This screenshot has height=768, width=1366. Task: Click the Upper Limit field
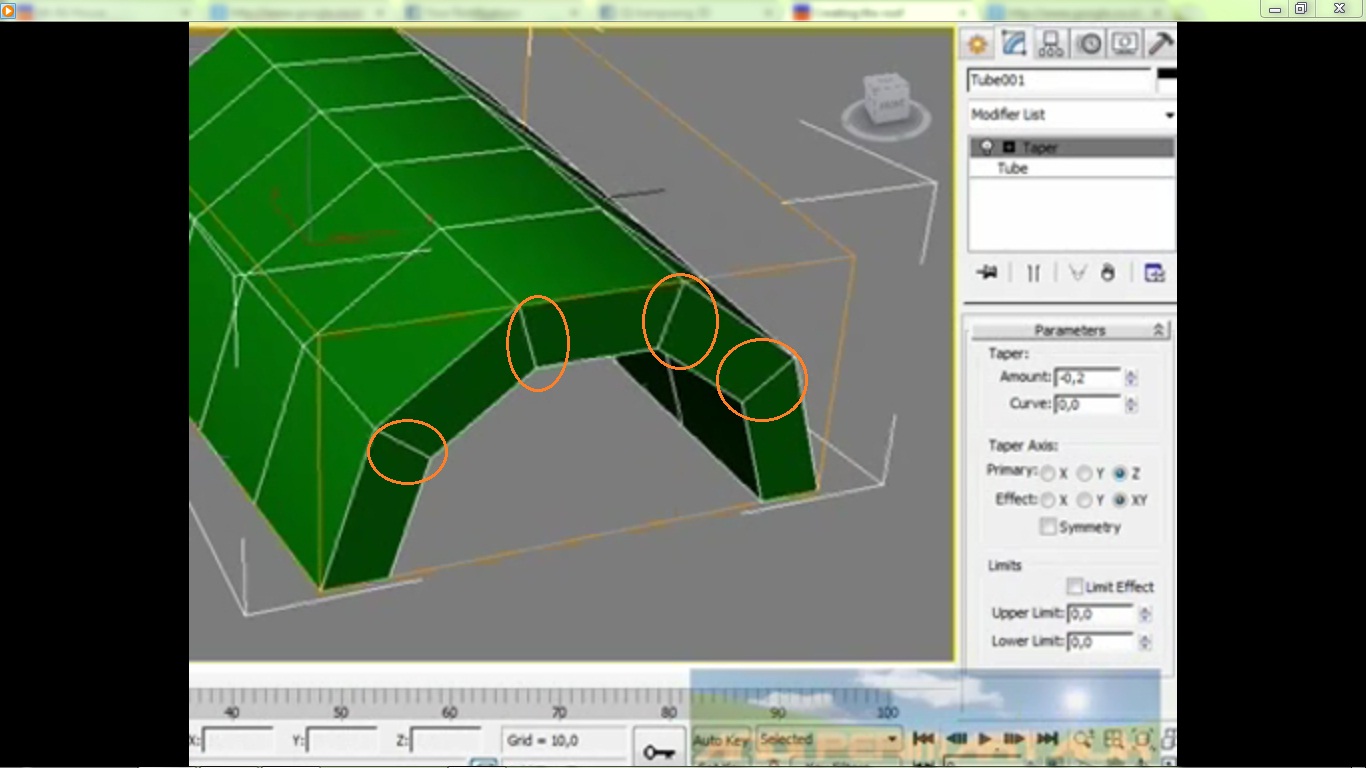[x=1101, y=613]
